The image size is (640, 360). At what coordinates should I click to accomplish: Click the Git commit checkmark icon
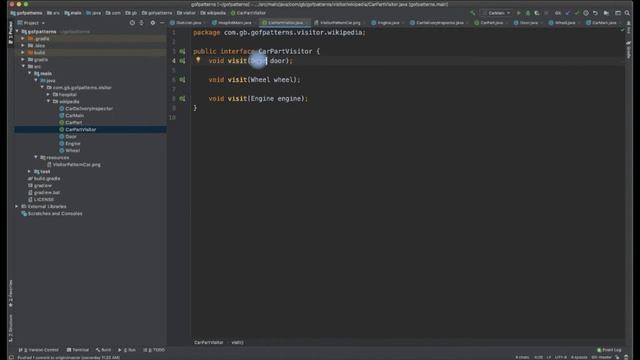(577, 13)
